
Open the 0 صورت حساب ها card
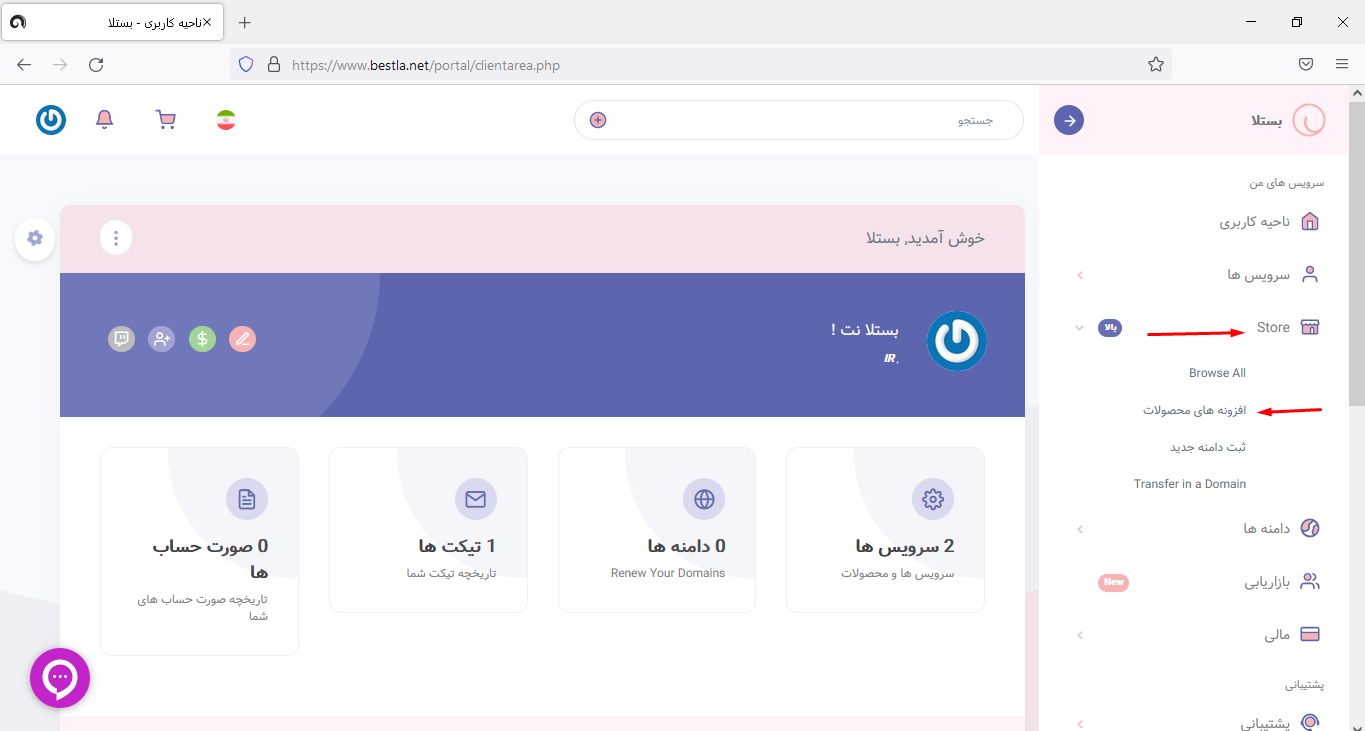point(199,552)
